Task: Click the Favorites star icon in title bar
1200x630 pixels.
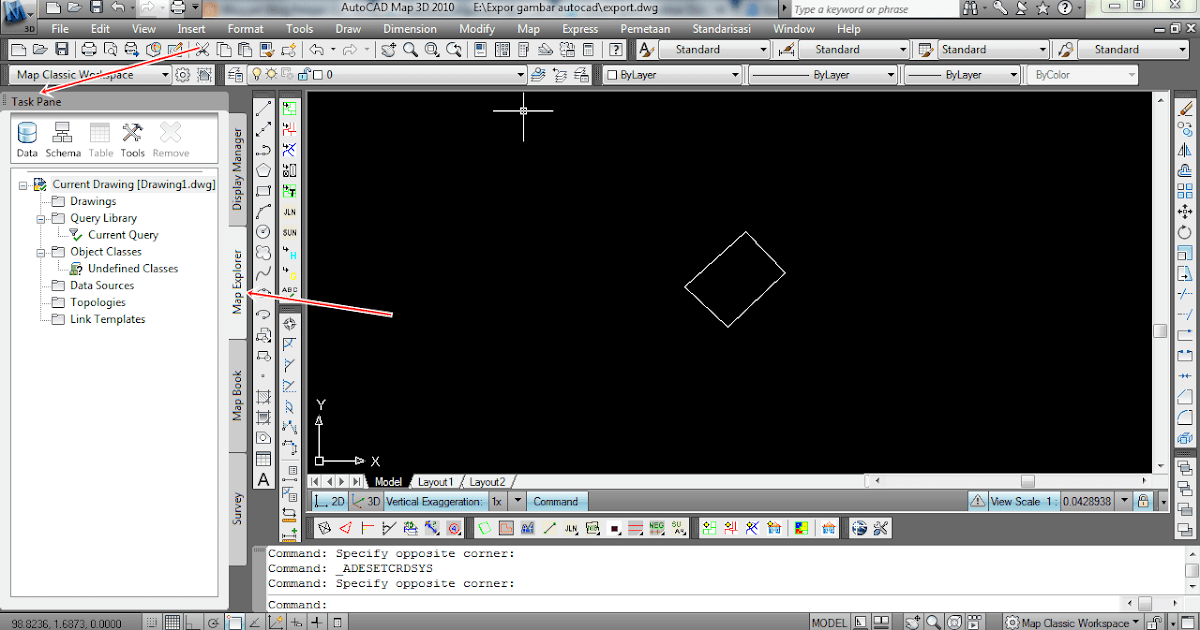Action: point(1042,9)
